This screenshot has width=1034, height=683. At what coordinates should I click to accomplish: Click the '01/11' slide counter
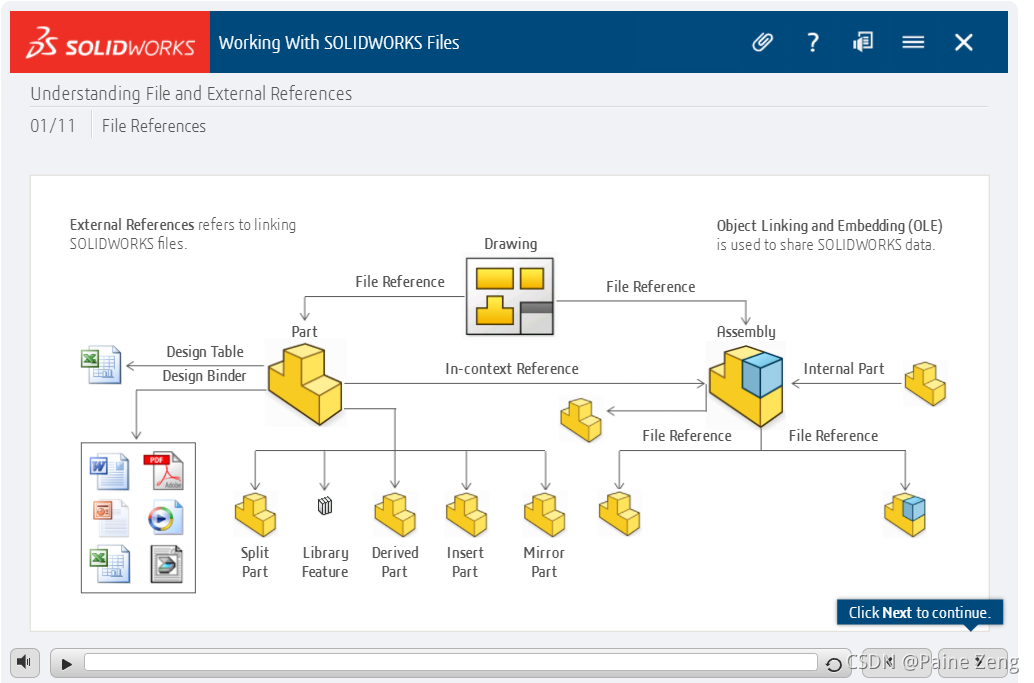click(53, 125)
